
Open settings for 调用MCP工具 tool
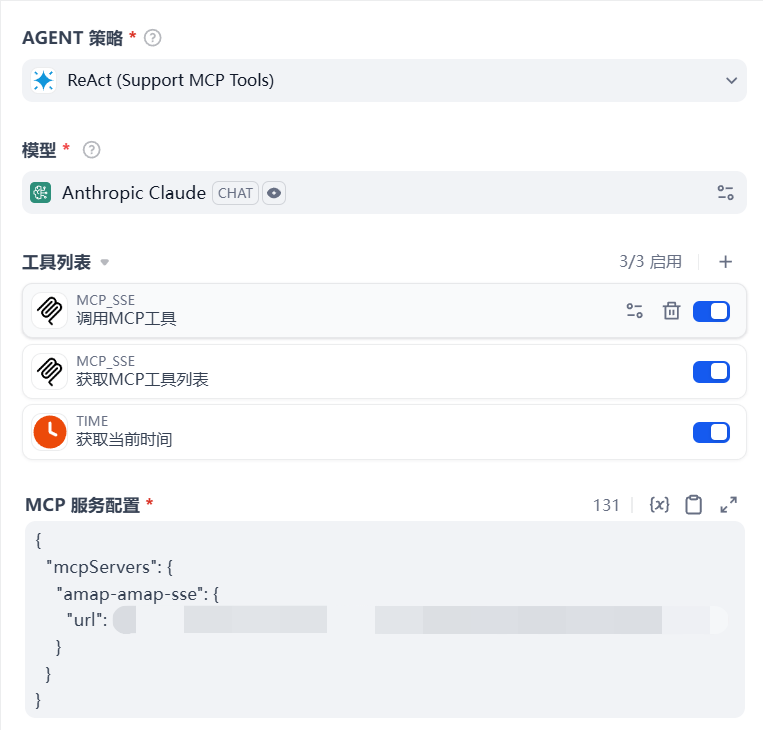point(634,311)
